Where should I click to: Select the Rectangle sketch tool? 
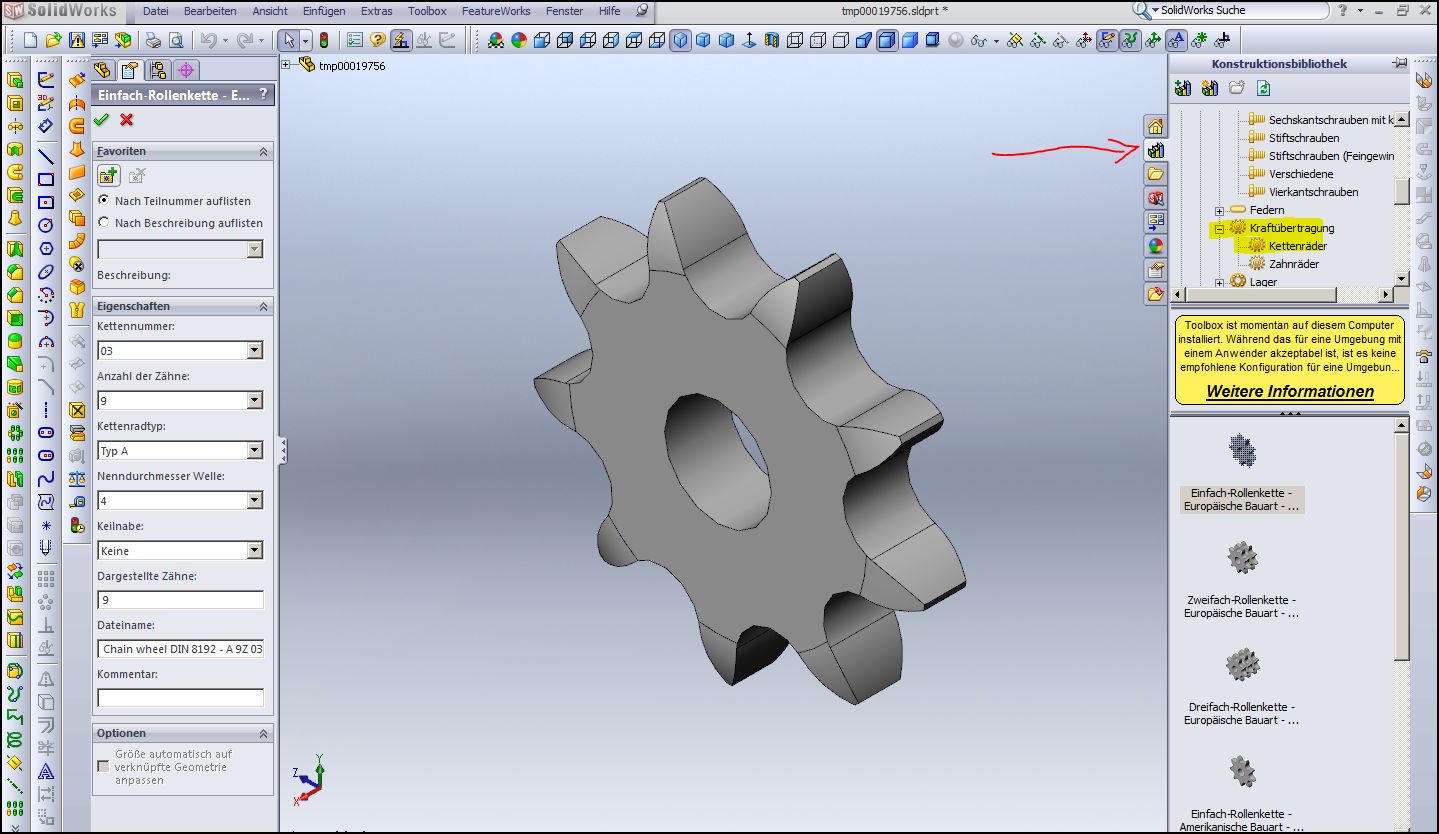pyautogui.click(x=45, y=179)
